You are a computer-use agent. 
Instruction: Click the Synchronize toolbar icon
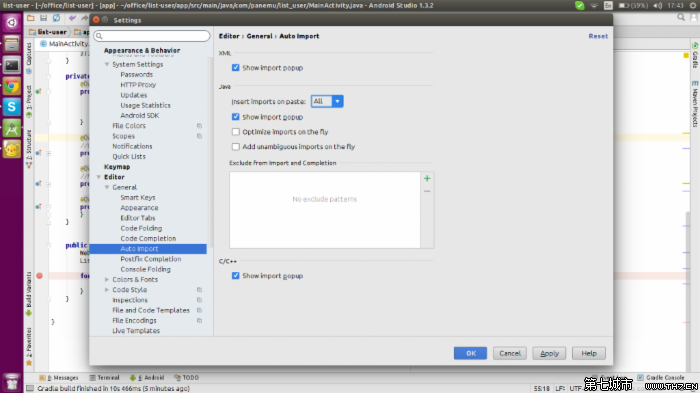[56, 18]
